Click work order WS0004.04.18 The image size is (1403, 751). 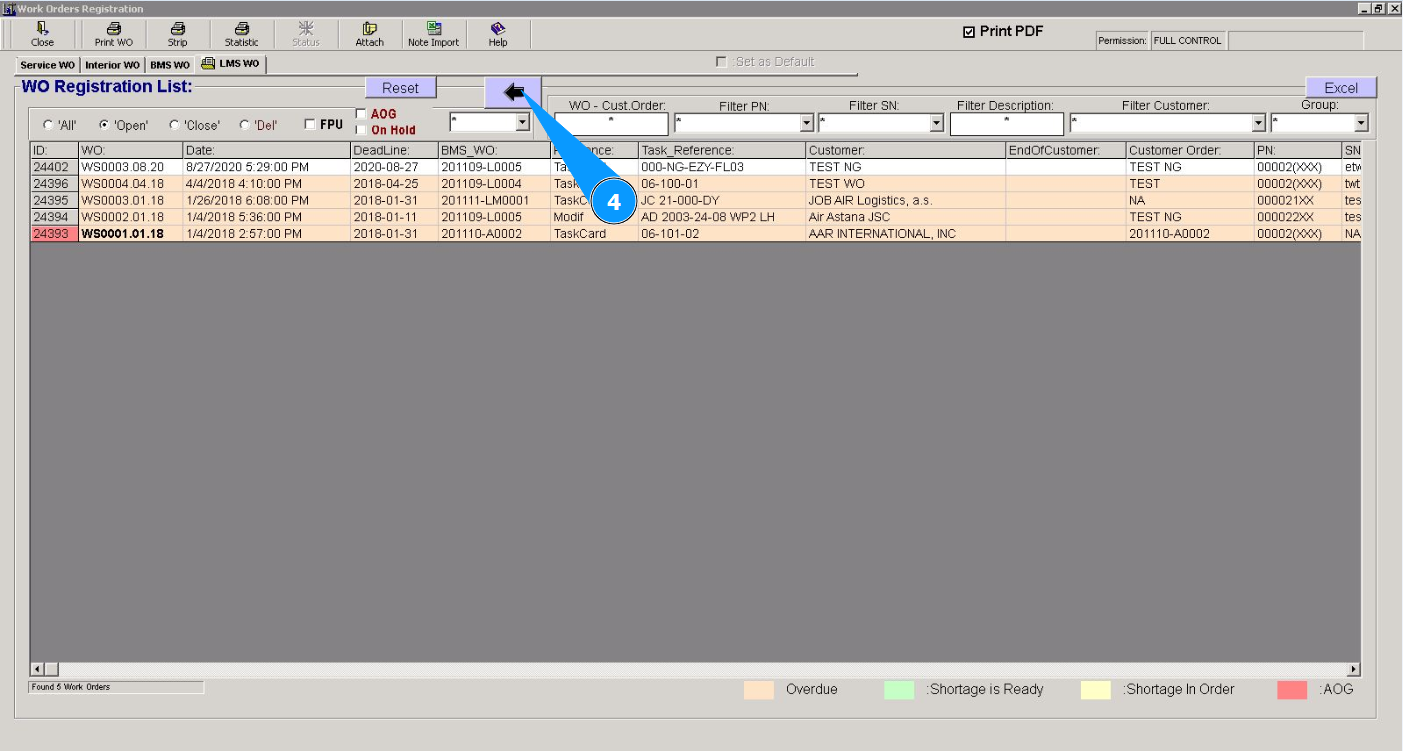pos(123,184)
